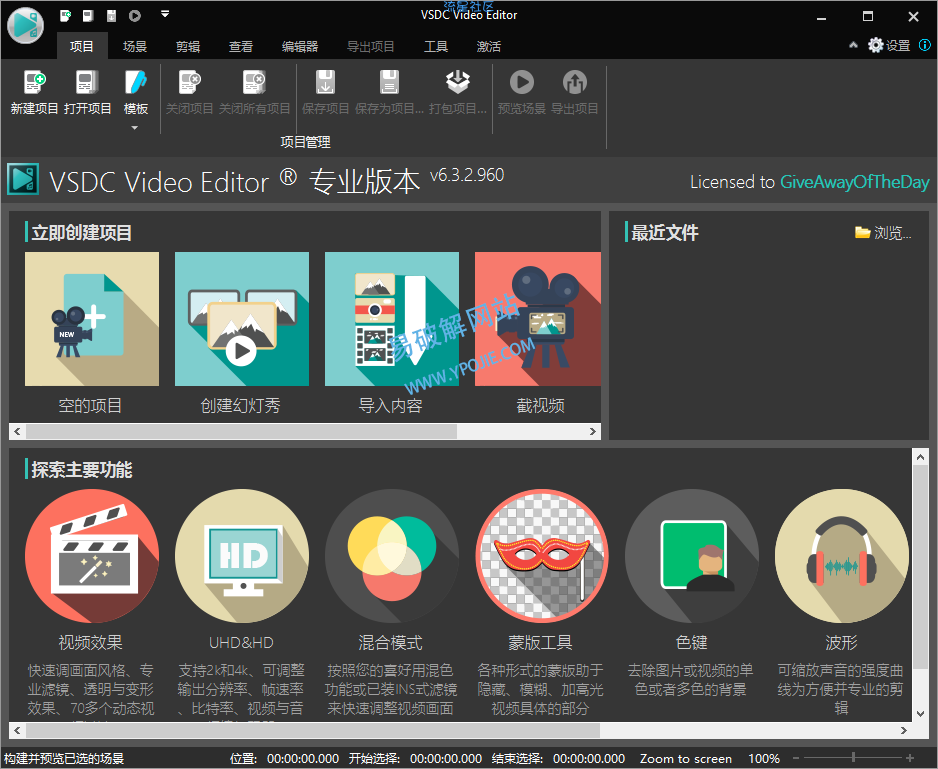Image resolution: width=938 pixels, height=769 pixels.
Task: Select the 模板 (Templates) pen icon
Action: click(x=135, y=83)
